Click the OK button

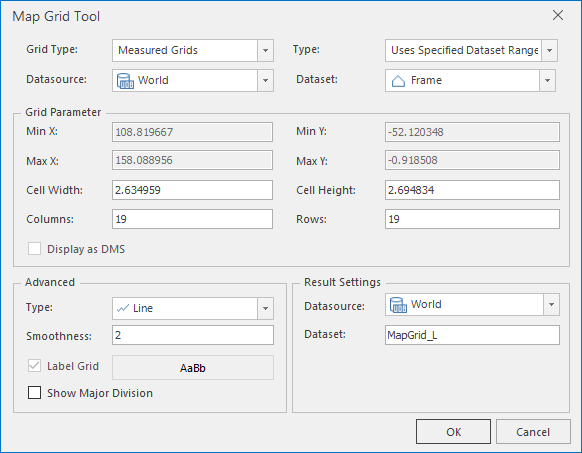(x=453, y=432)
